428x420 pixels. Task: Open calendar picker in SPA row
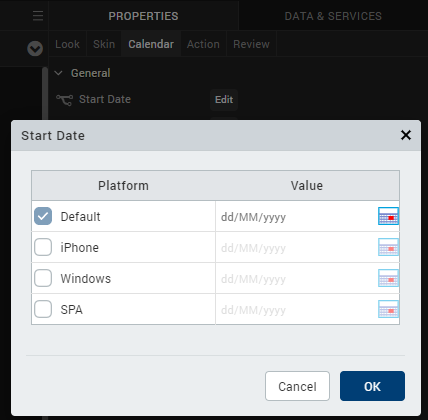388,309
